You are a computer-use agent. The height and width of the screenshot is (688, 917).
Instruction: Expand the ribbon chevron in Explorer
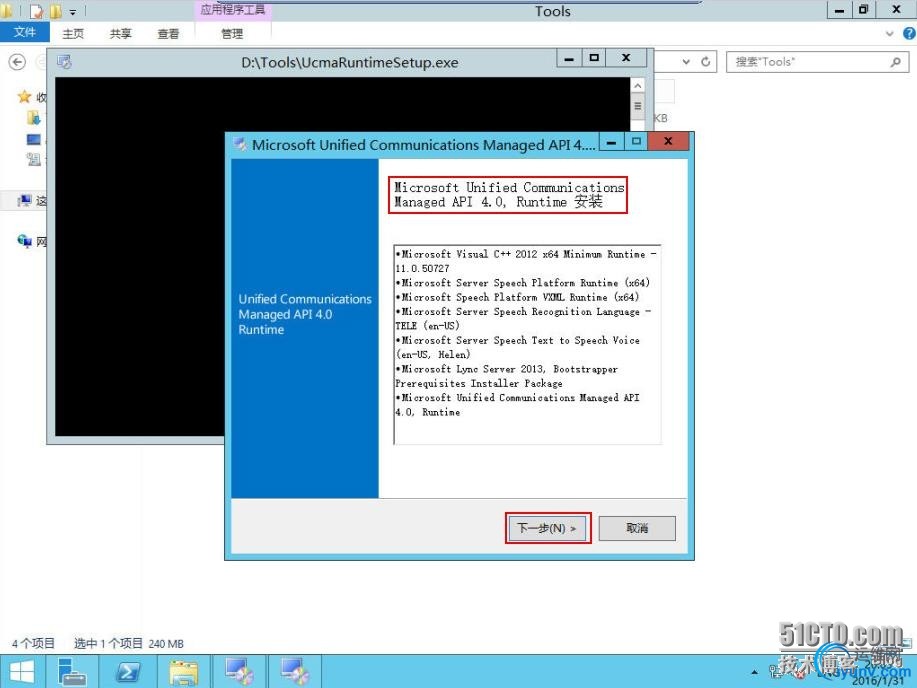pyautogui.click(x=890, y=33)
